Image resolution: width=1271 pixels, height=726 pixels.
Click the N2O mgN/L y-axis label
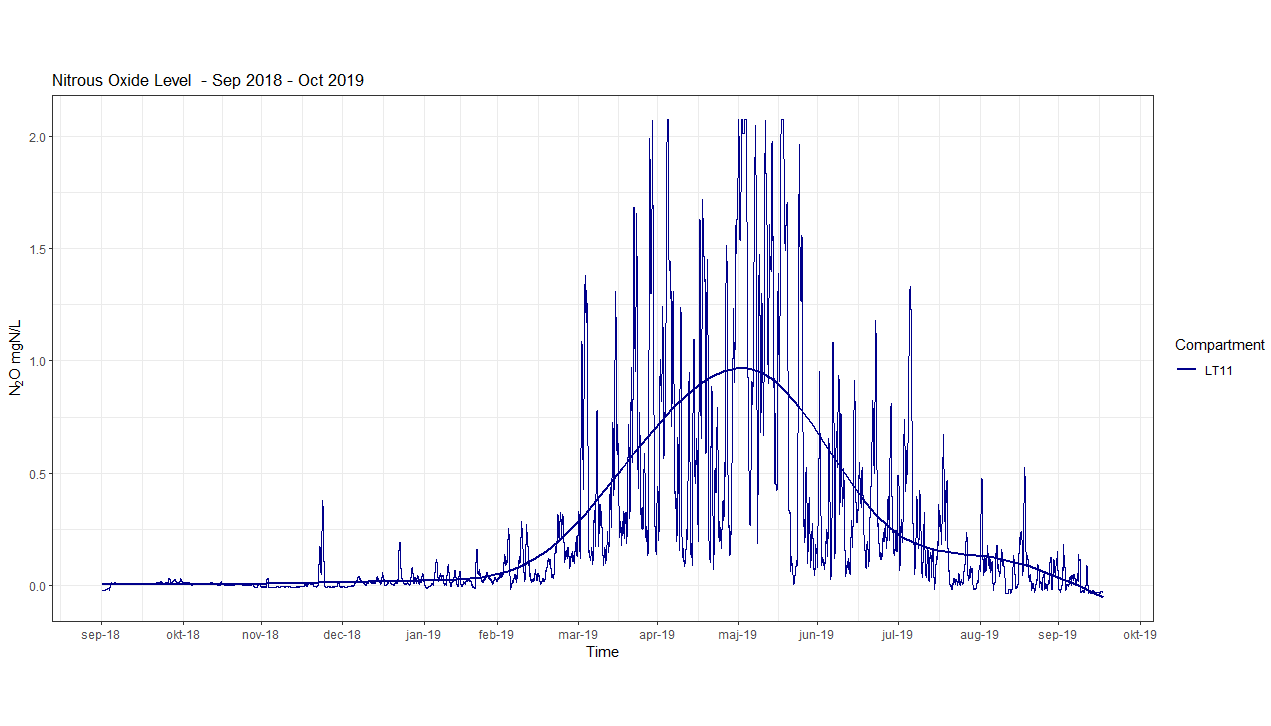(x=16, y=358)
